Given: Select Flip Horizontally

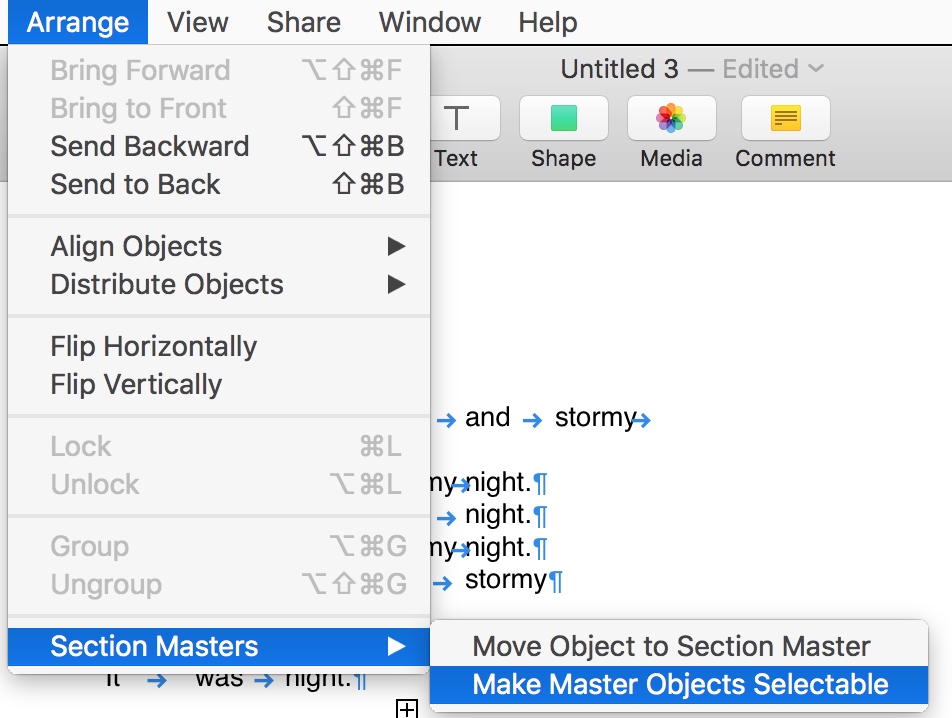Looking at the screenshot, I should tap(154, 346).
